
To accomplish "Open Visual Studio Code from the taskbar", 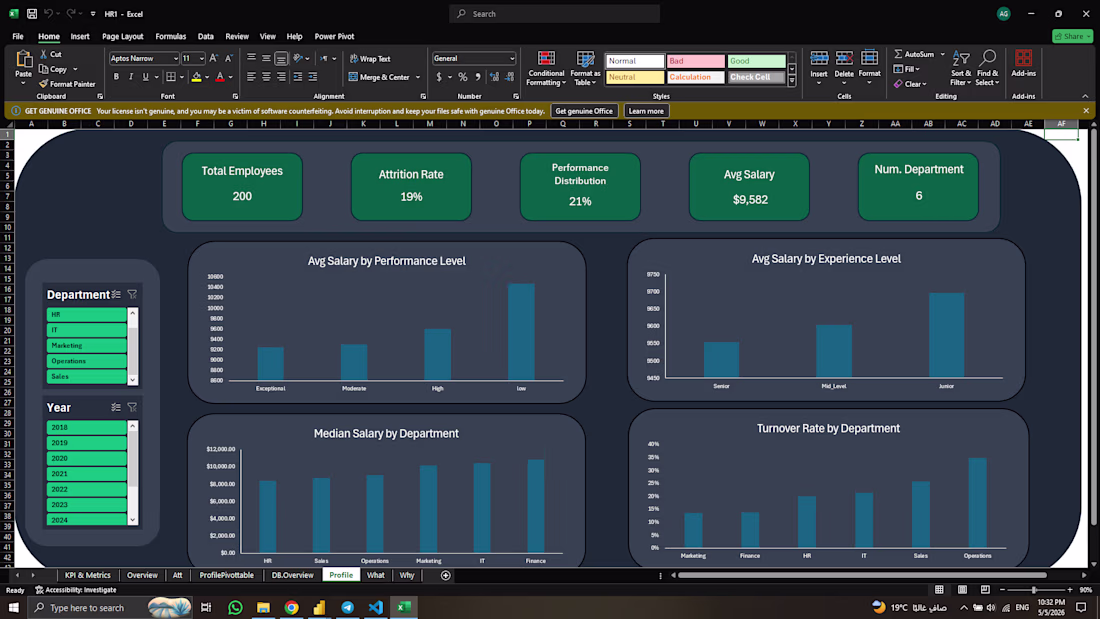I will tap(375, 608).
